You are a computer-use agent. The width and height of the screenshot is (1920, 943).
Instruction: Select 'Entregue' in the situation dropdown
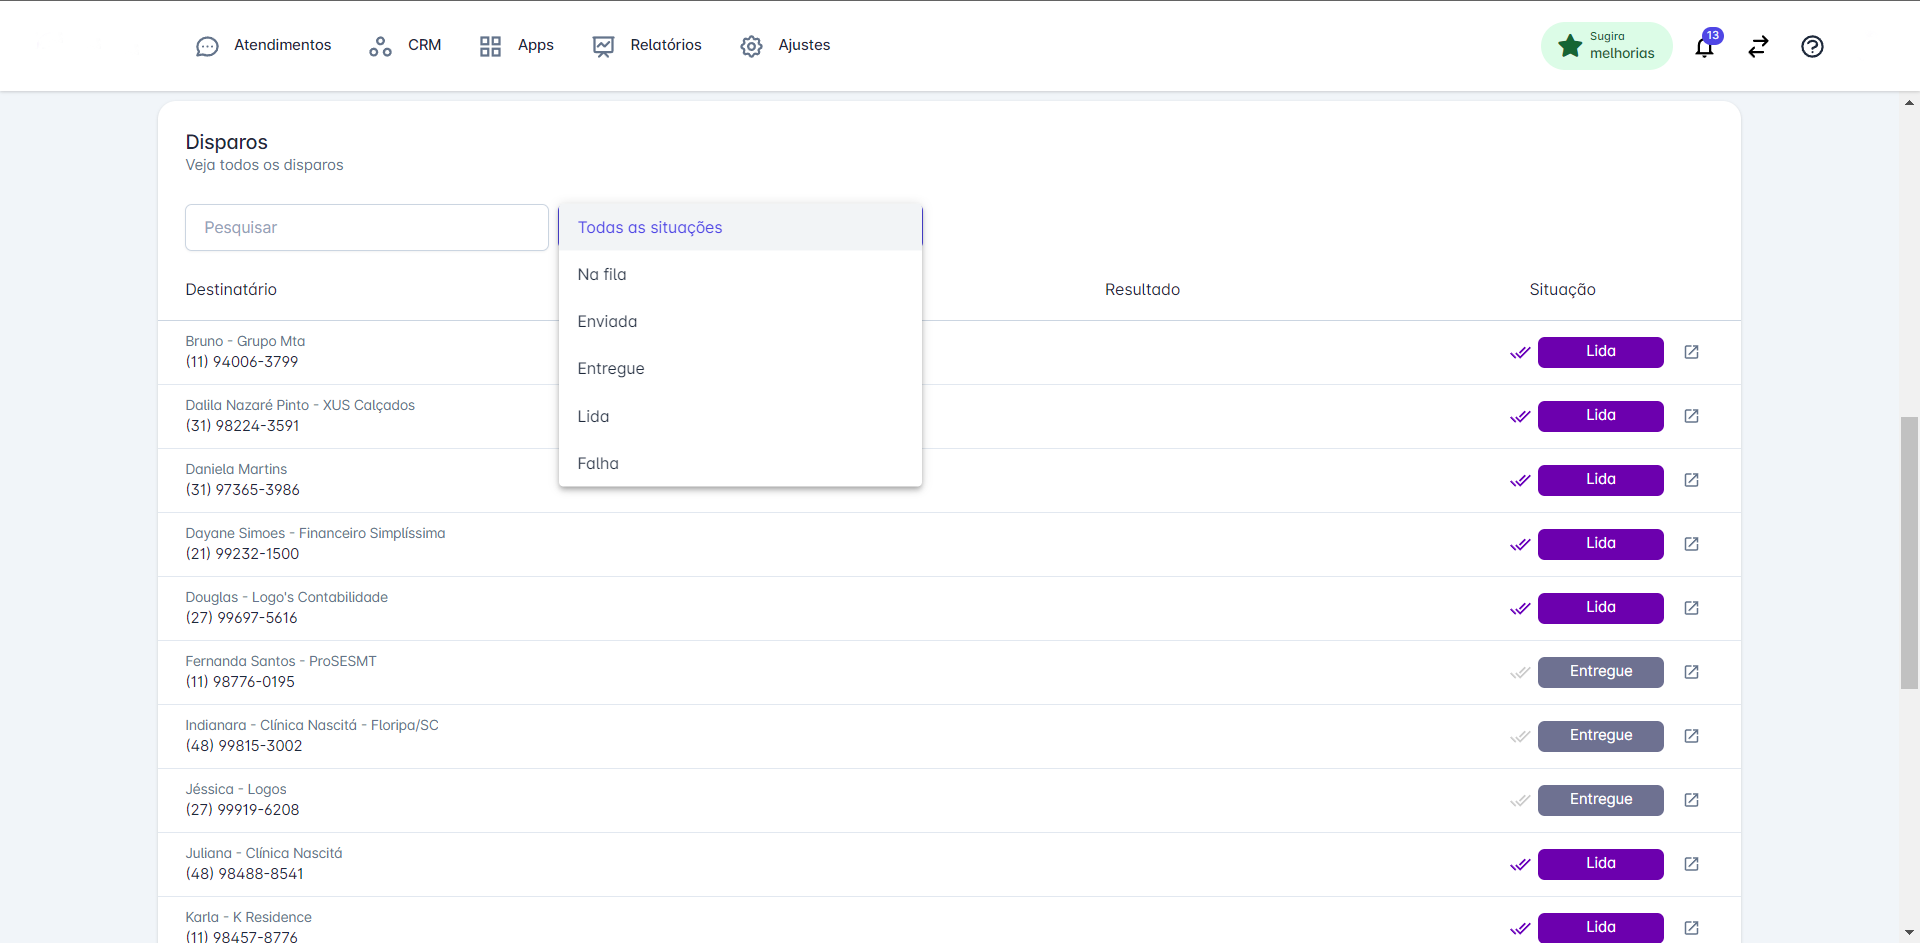(611, 369)
